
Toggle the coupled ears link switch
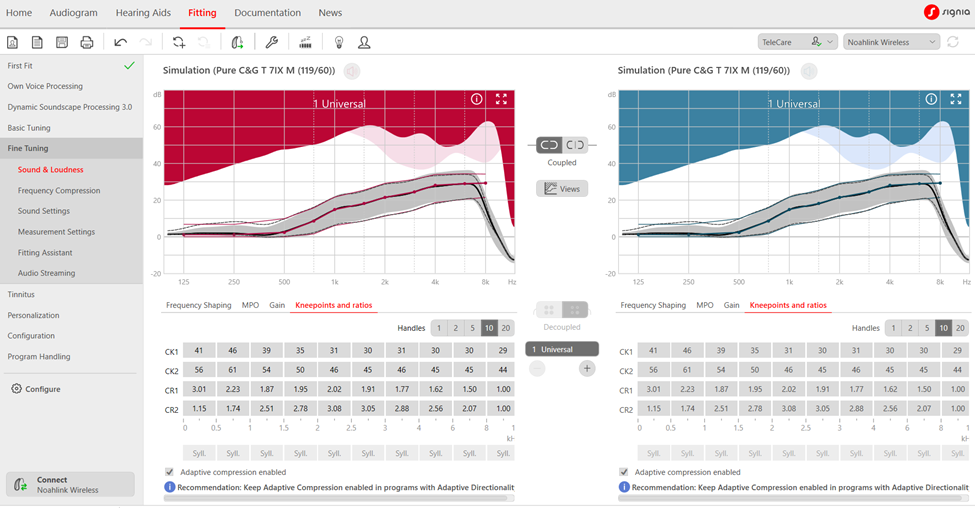pyautogui.click(x=561, y=145)
